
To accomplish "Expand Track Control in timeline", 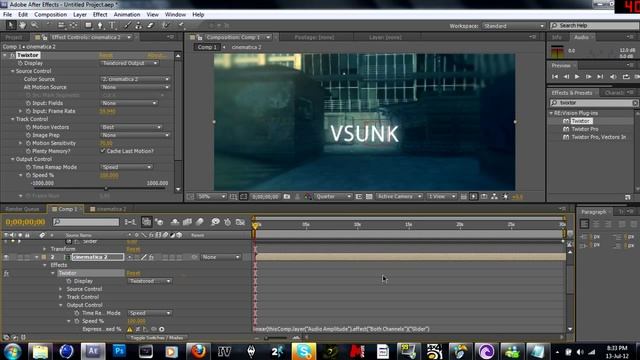I will (61, 297).
